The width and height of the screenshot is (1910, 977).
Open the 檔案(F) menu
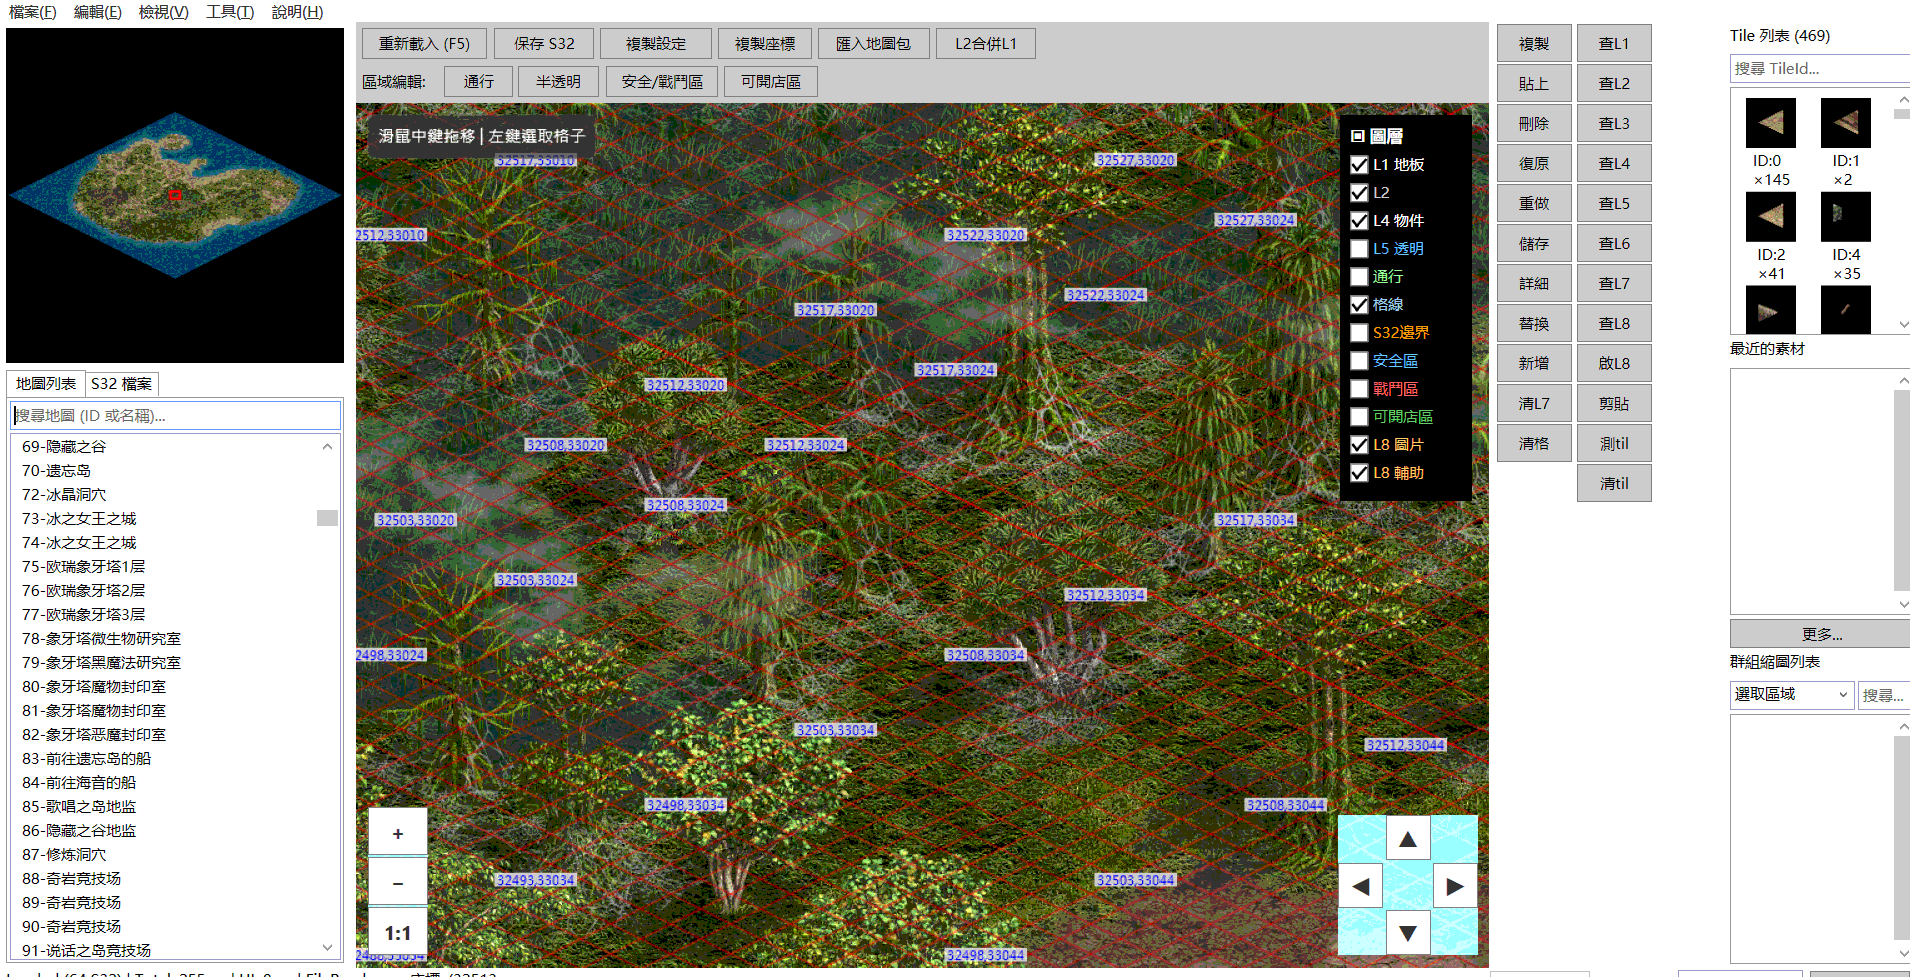(x=33, y=12)
